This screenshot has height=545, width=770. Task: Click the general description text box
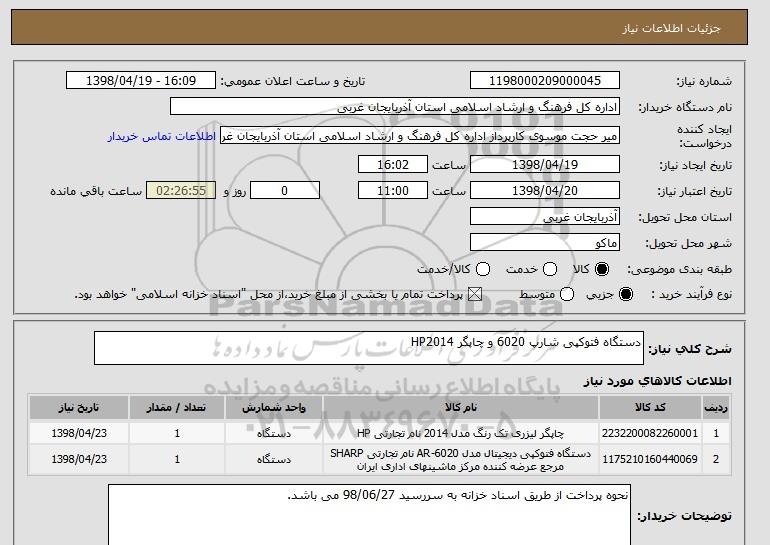369,348
